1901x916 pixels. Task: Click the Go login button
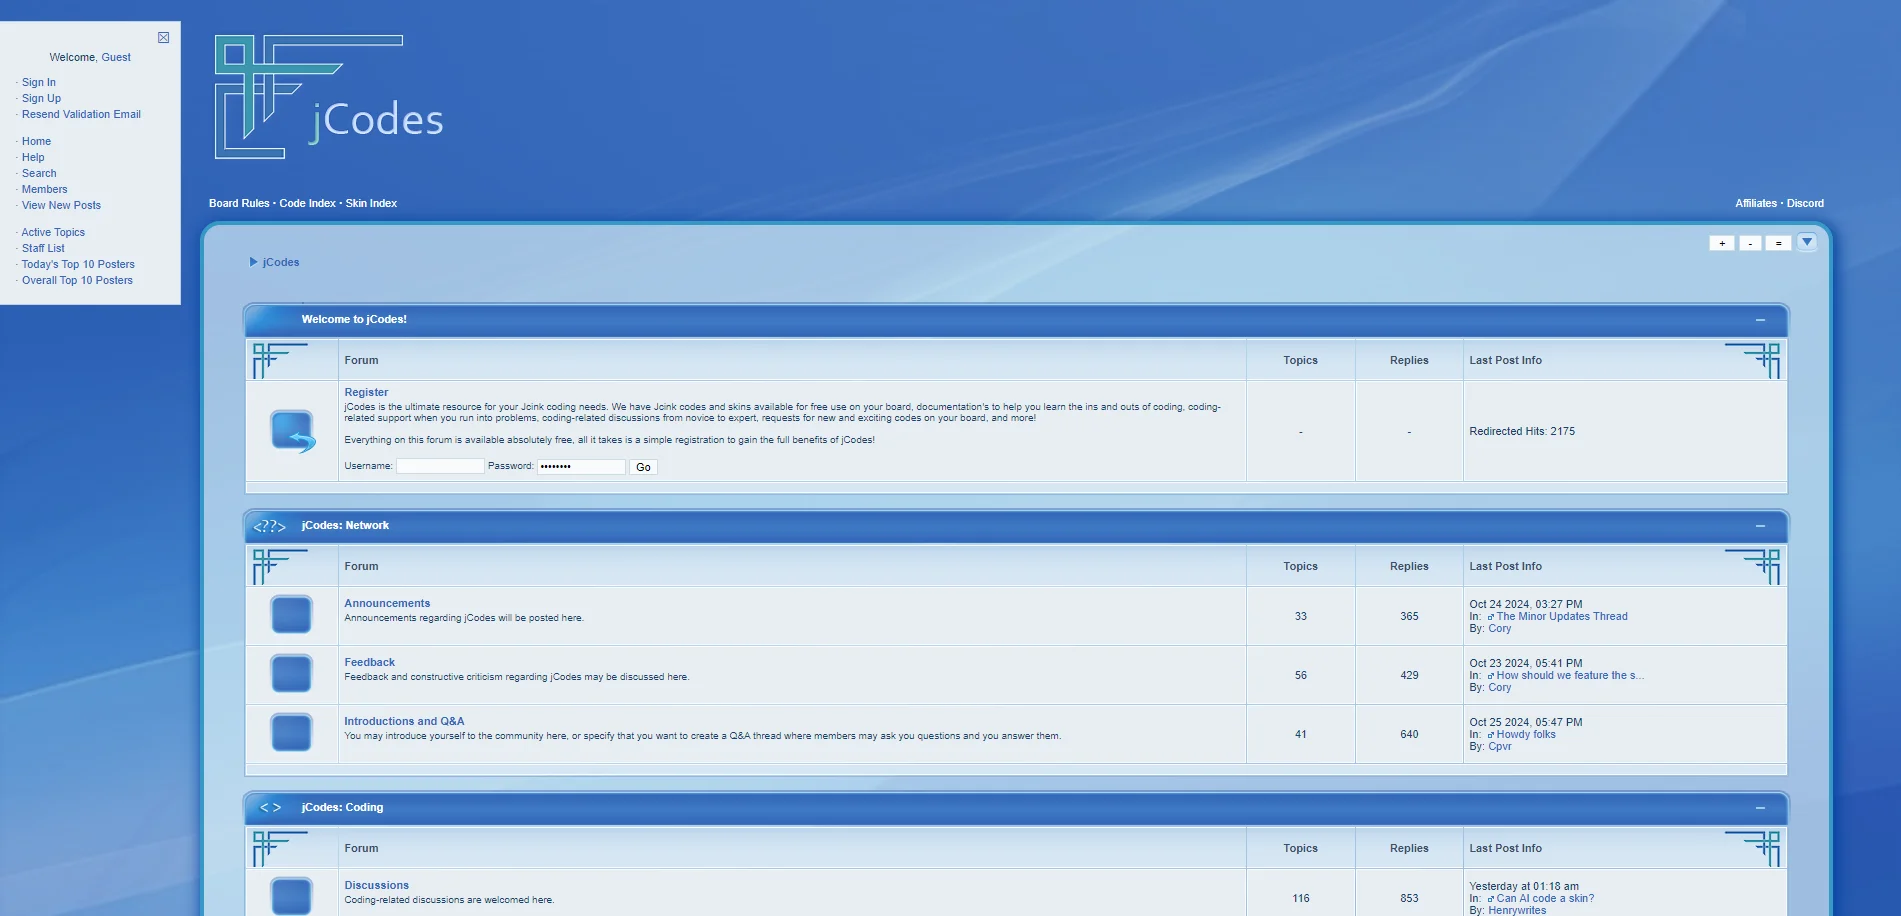click(x=643, y=467)
